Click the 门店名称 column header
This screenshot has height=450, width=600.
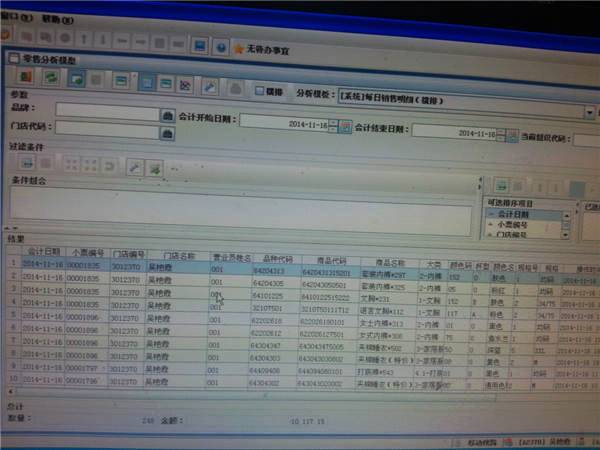coord(178,255)
